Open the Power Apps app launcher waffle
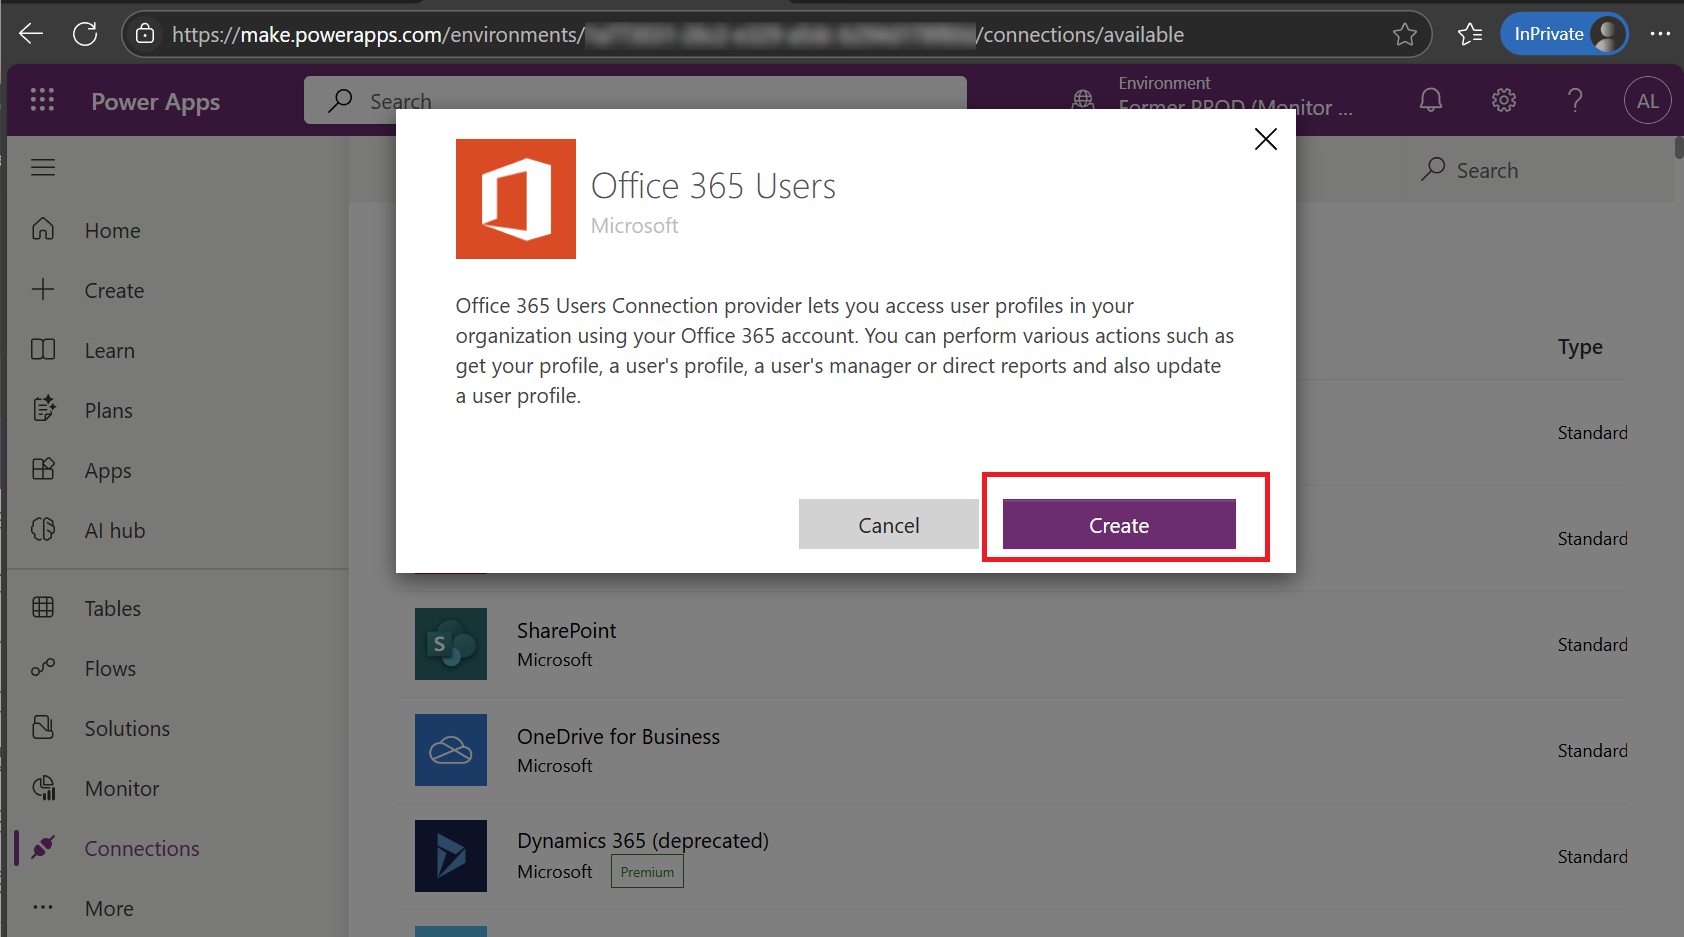 (x=42, y=100)
